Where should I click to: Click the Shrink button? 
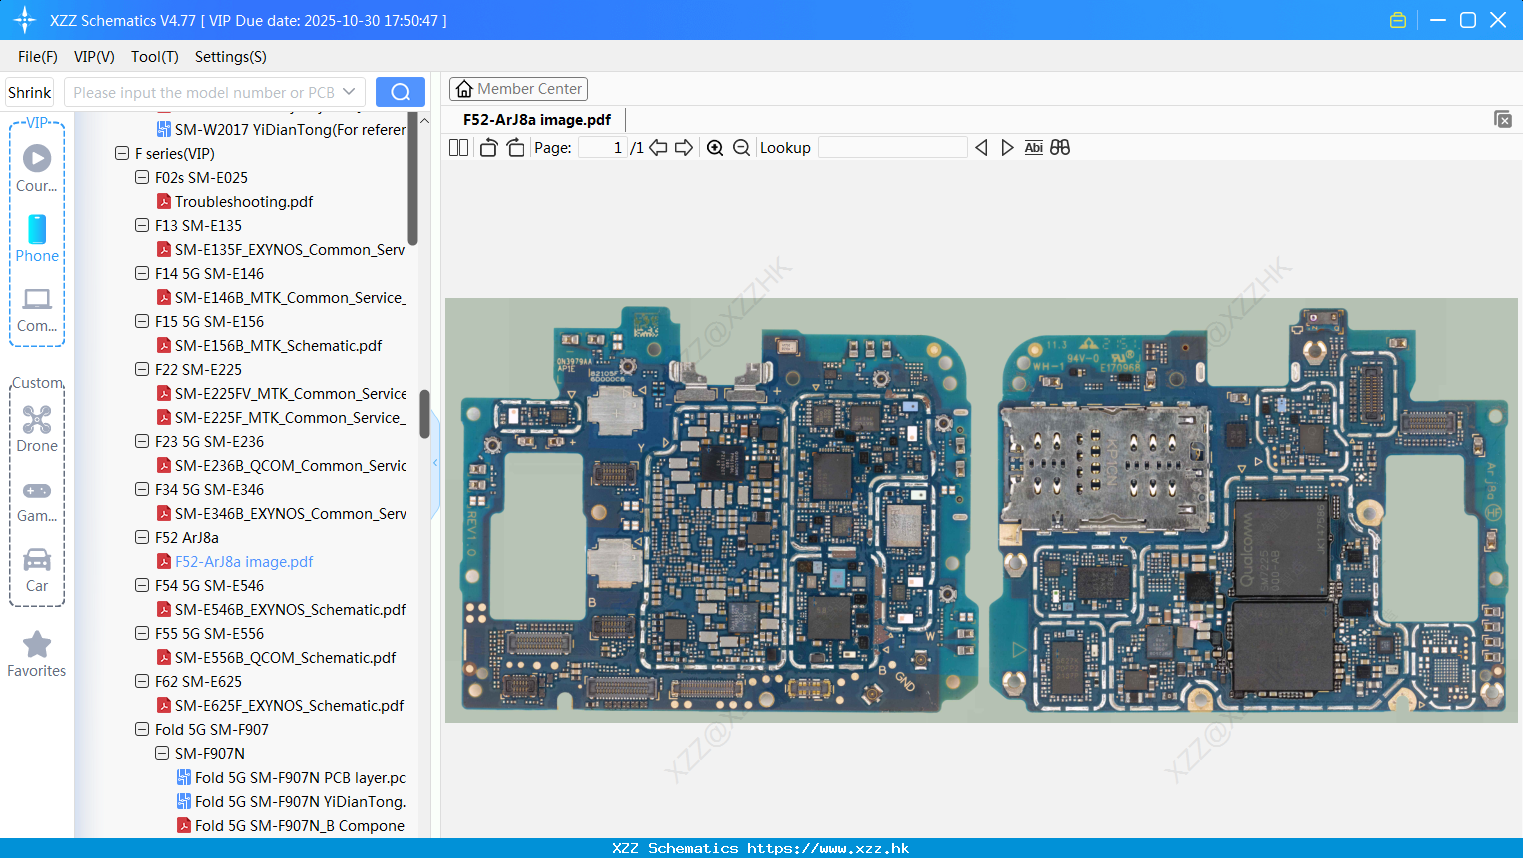[x=29, y=92]
